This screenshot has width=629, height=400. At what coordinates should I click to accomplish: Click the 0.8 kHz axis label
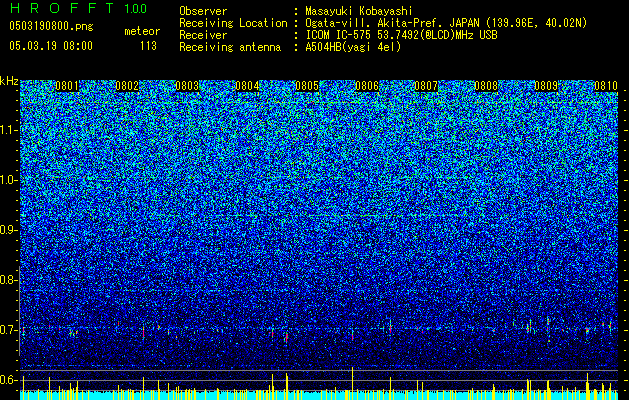pos(9,280)
